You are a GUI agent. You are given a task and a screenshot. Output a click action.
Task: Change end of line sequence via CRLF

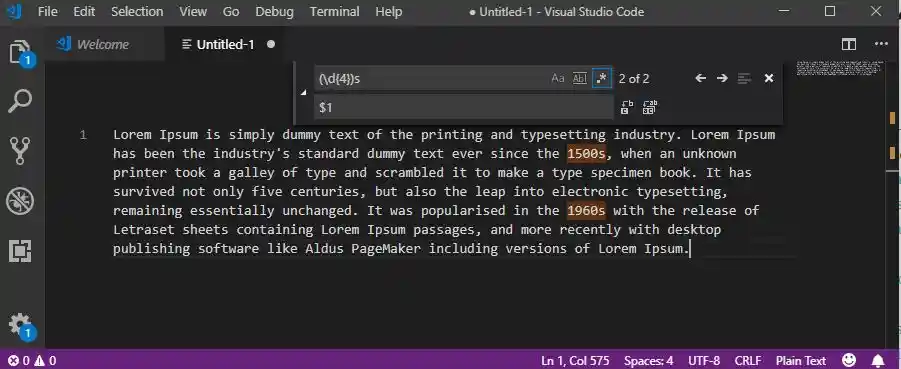(748, 361)
